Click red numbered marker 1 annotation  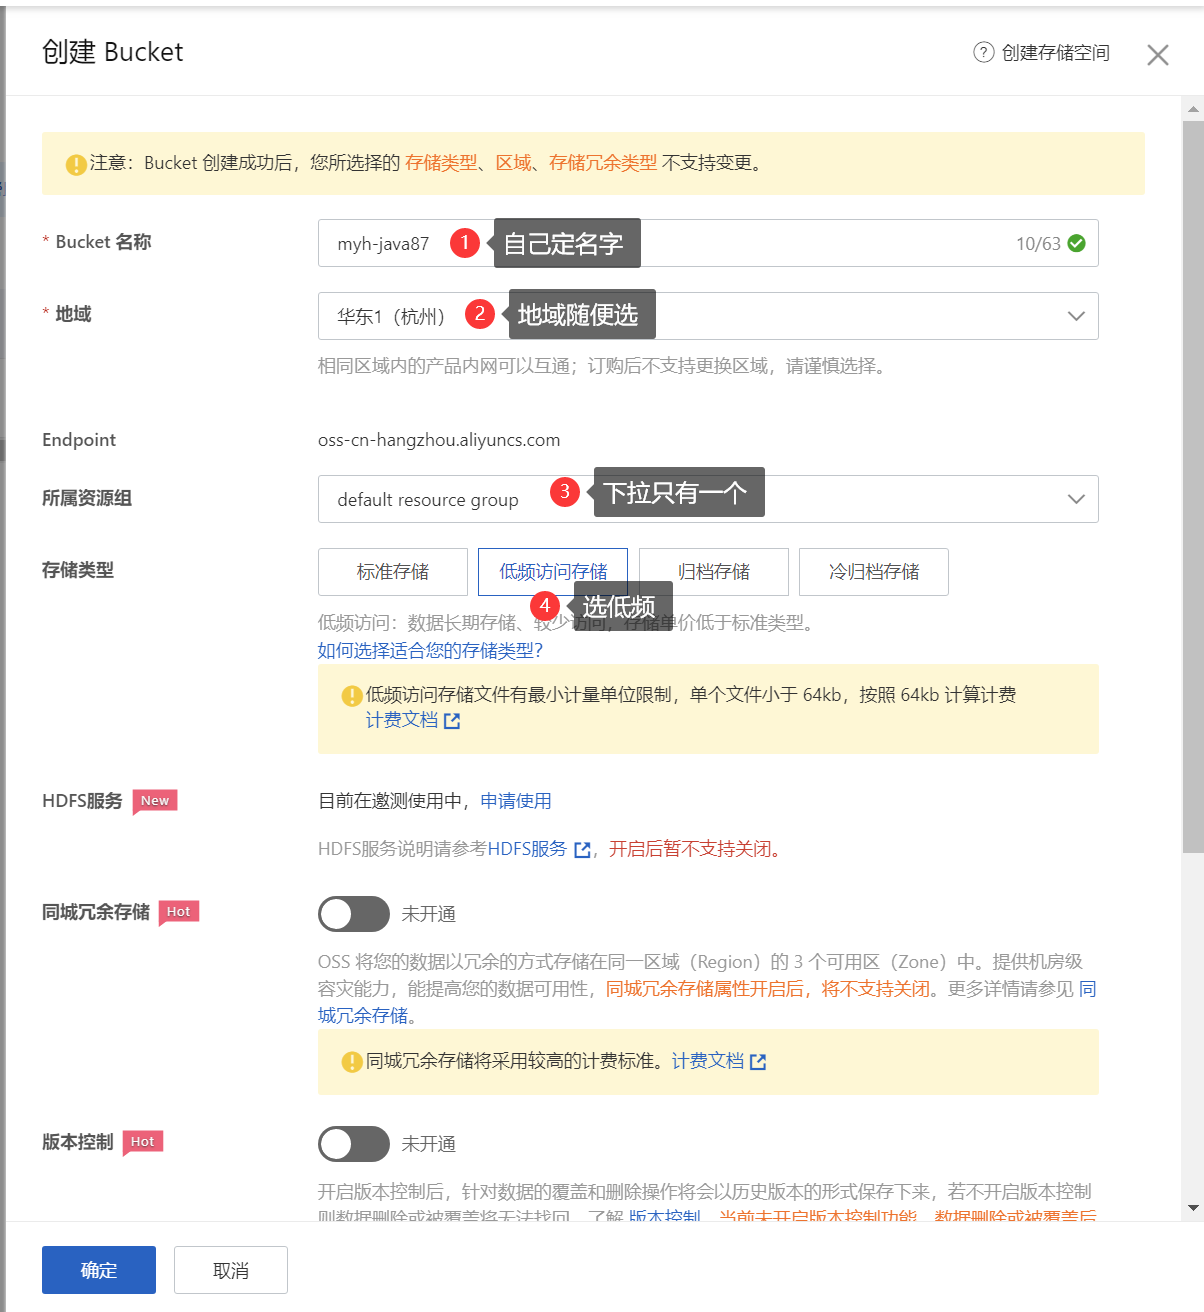pos(465,243)
